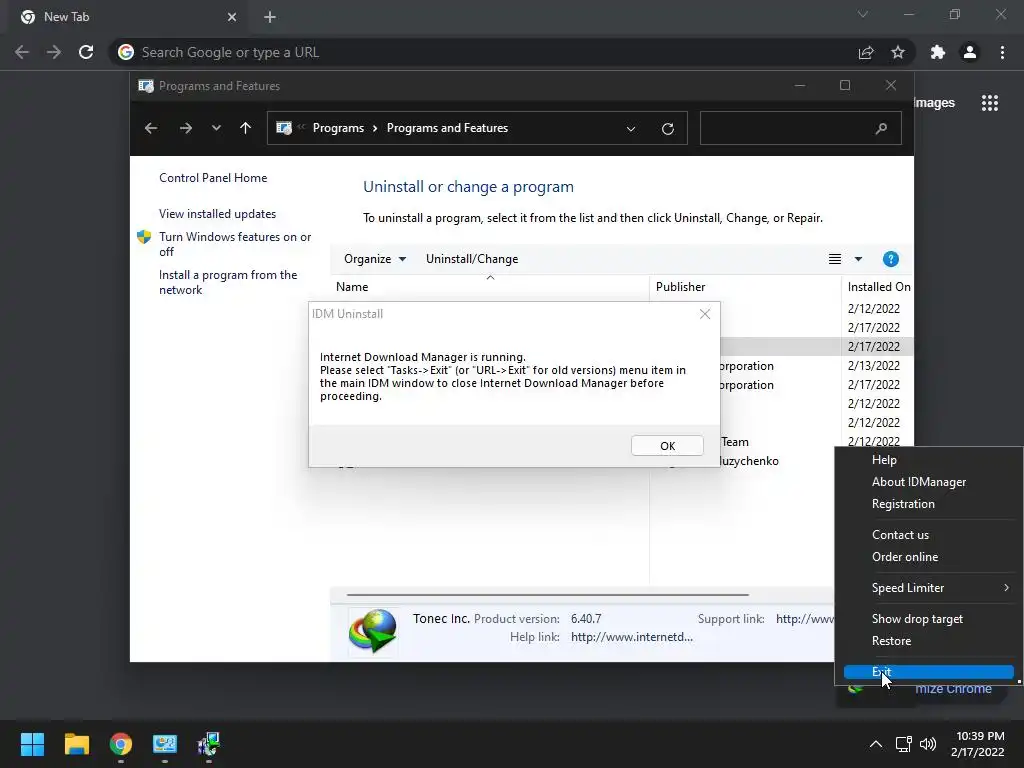Click Install a program from the network
This screenshot has width=1024, height=768.
tap(228, 282)
